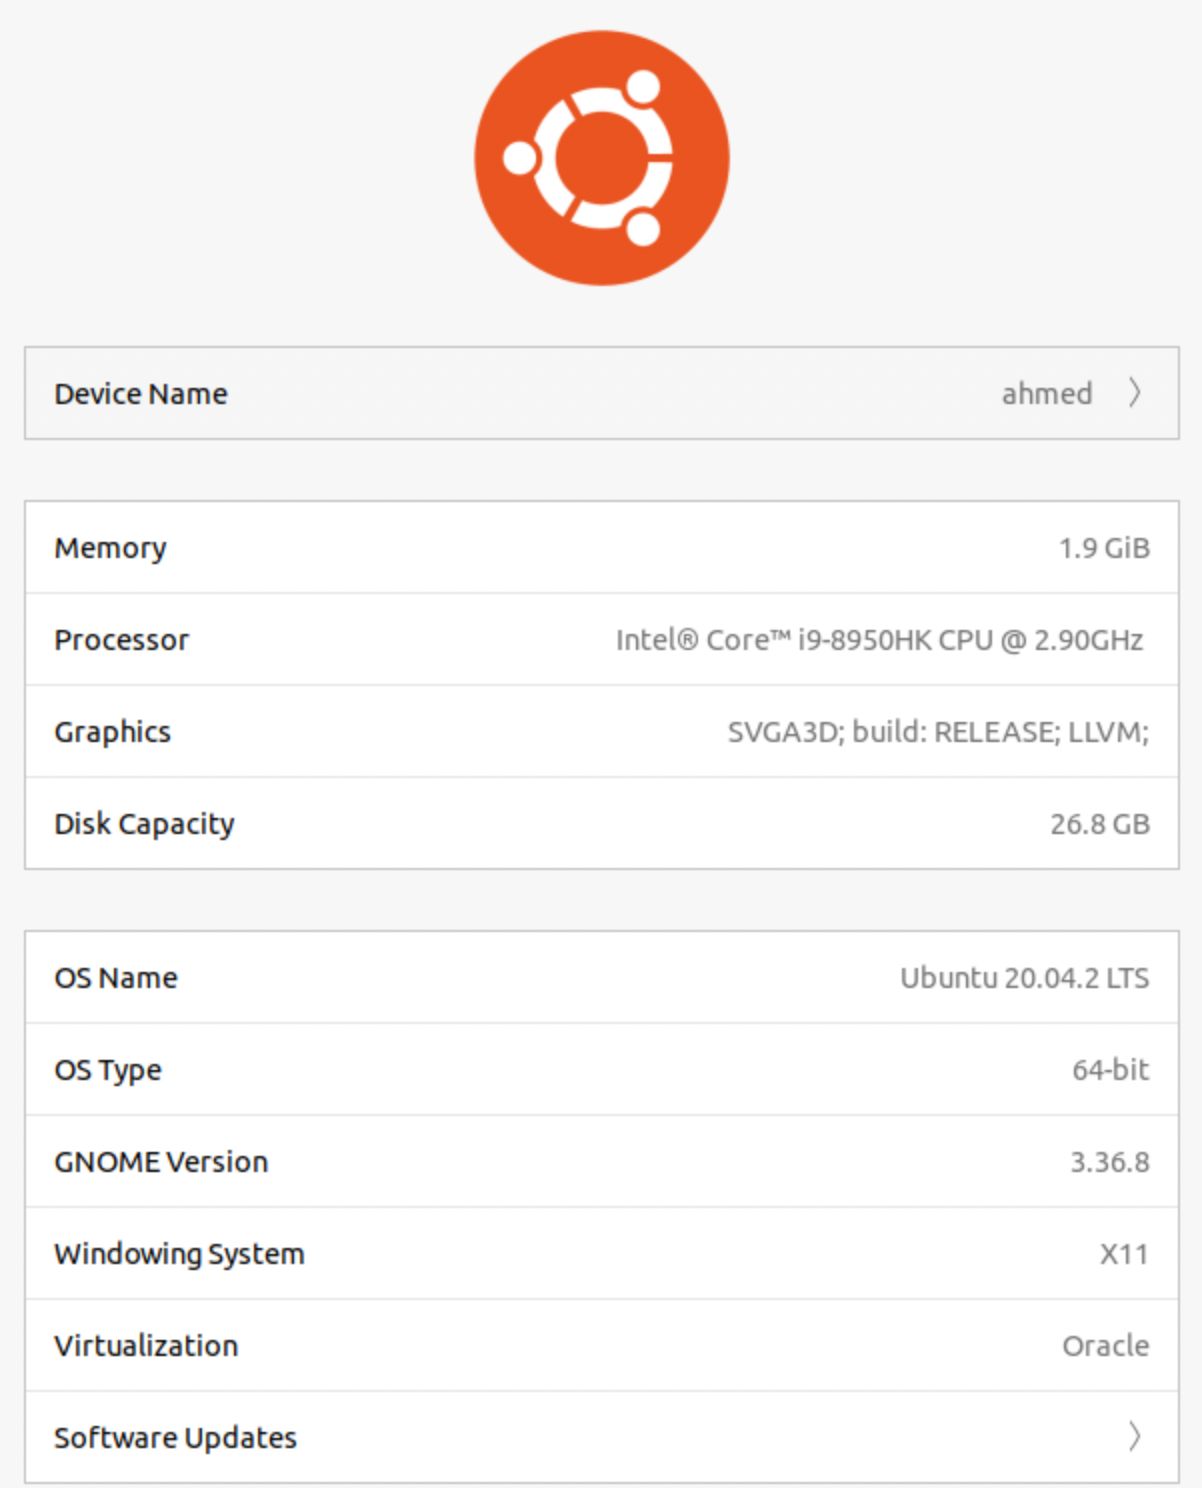Click the 26.8 GB disk value
The height and width of the screenshot is (1488, 1202).
(x=1099, y=824)
